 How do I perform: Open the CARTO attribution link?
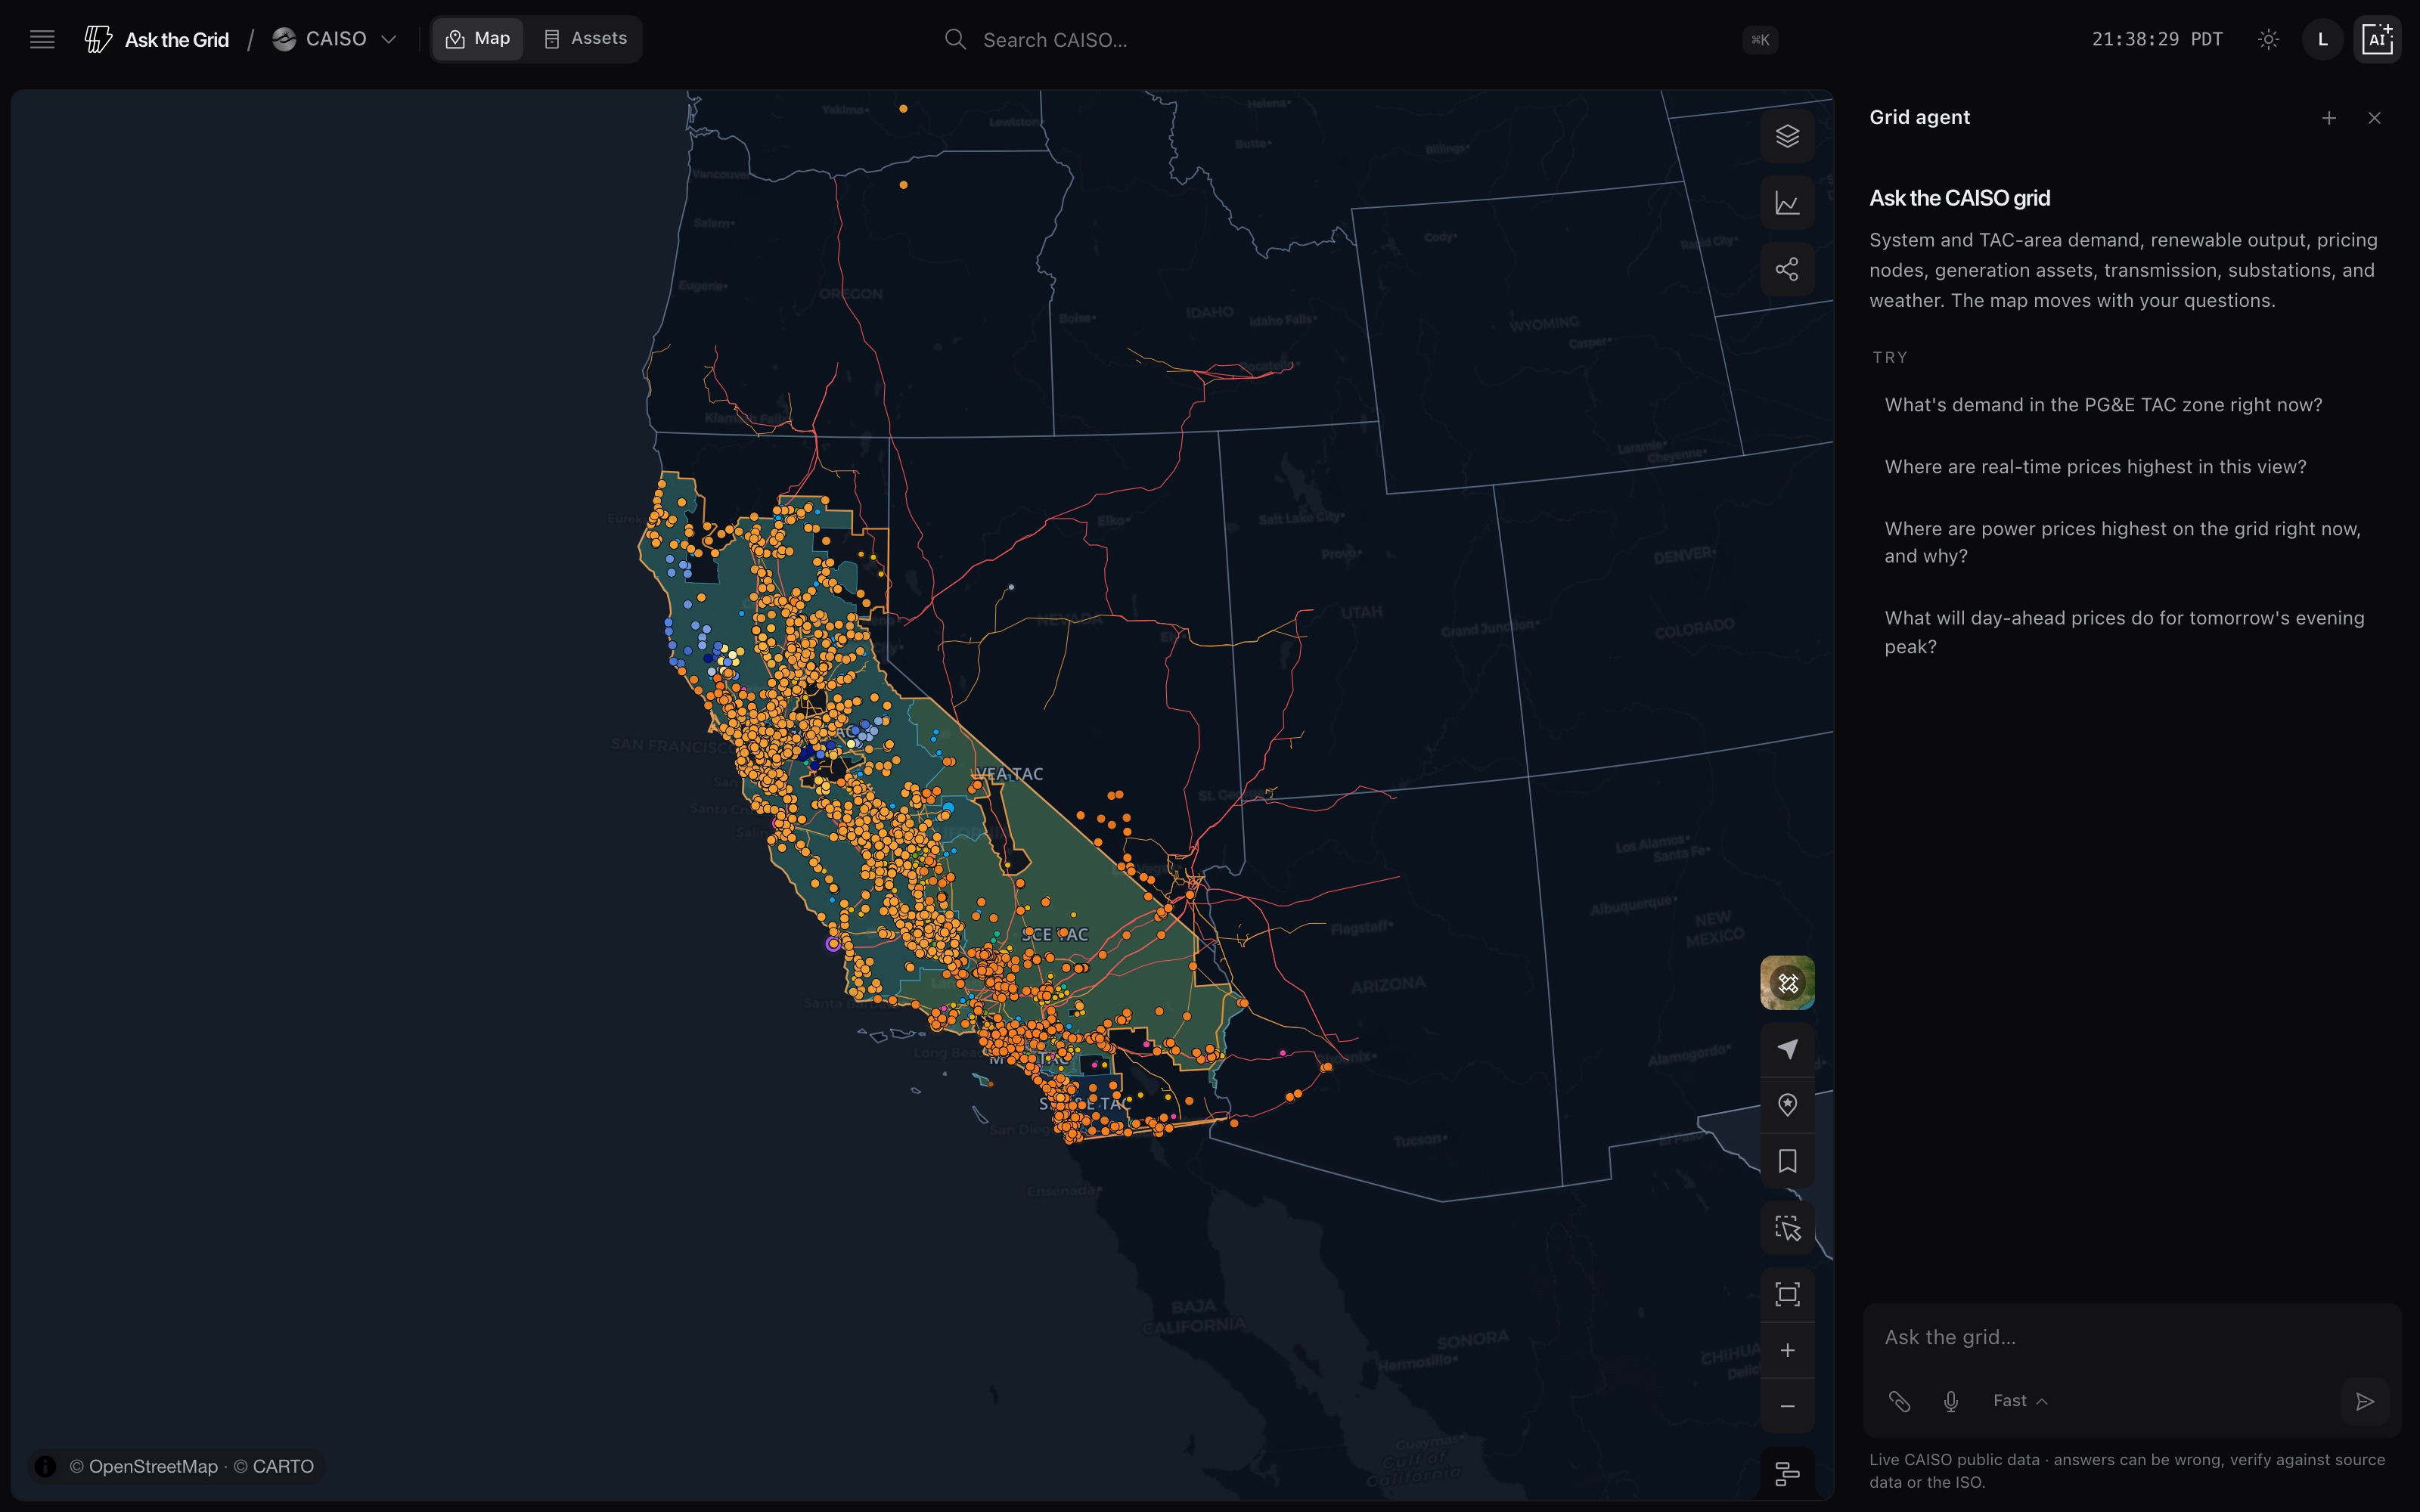coord(274,1466)
